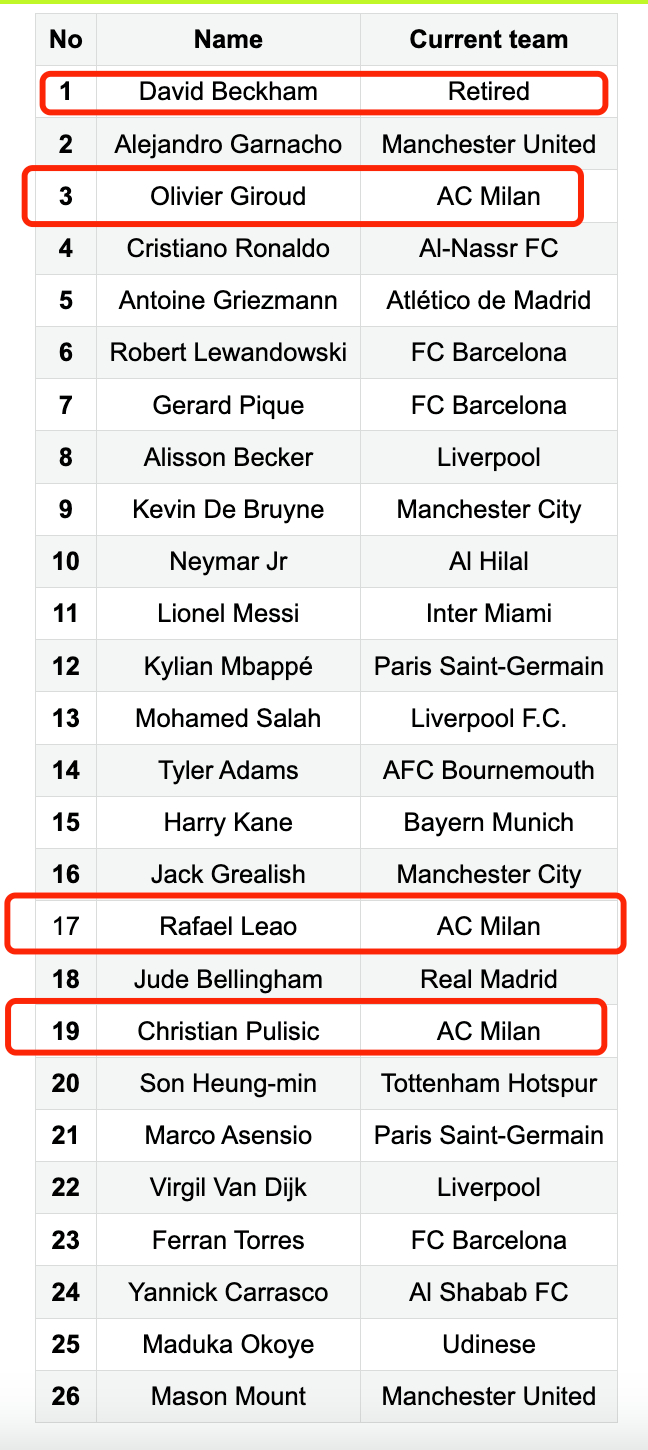Viewport: 648px width, 1450px height.
Task: Select the Atlético de Madrid cell
Action: (489, 301)
